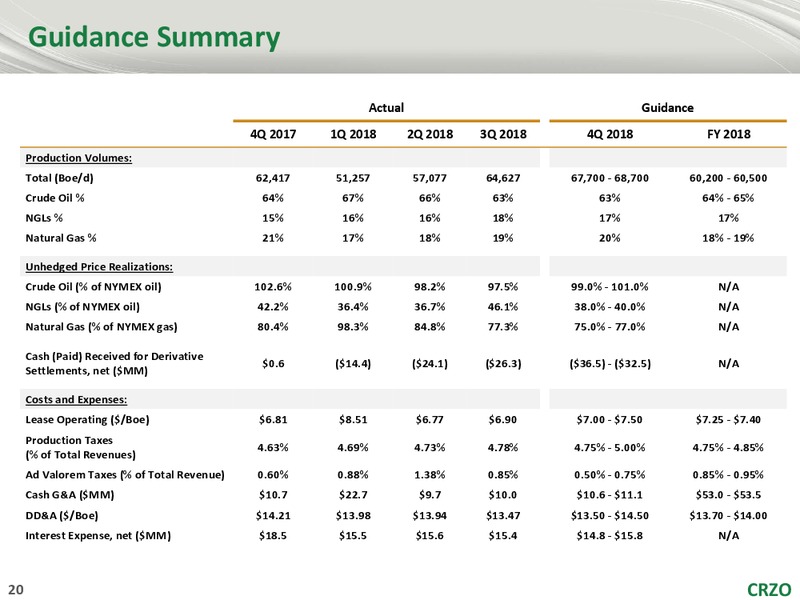Click the ($24.1) derivative settlement value
The height and width of the screenshot is (600, 800).
[430, 364]
